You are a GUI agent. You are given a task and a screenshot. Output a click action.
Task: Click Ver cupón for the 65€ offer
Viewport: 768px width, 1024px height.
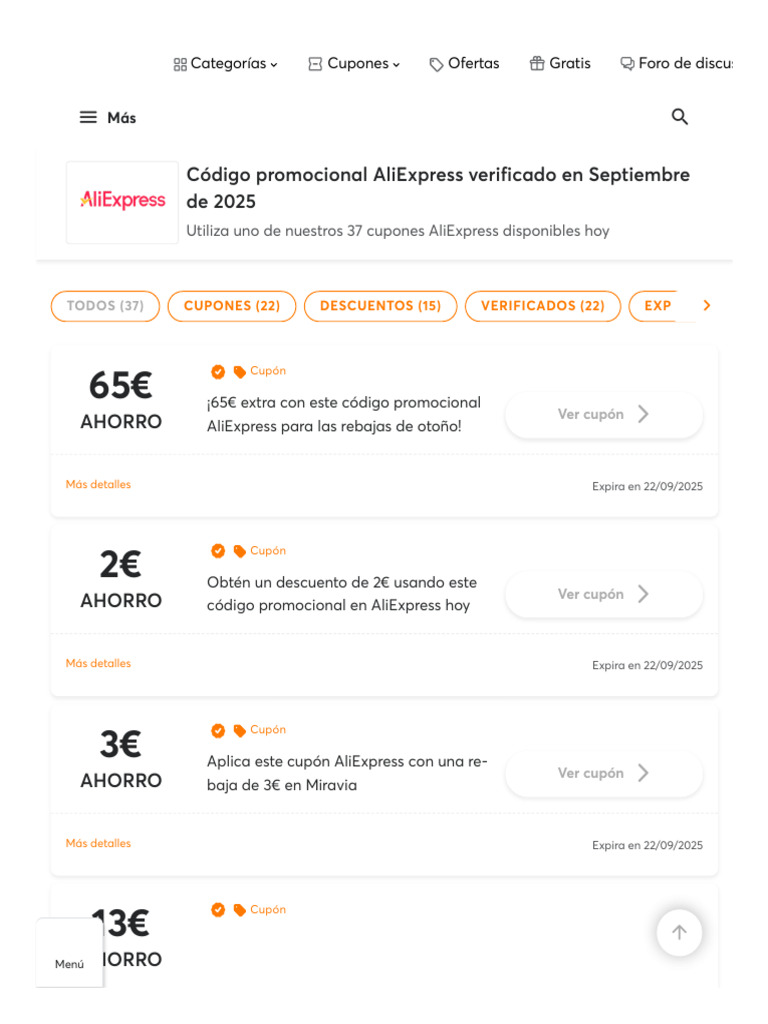[x=604, y=414]
